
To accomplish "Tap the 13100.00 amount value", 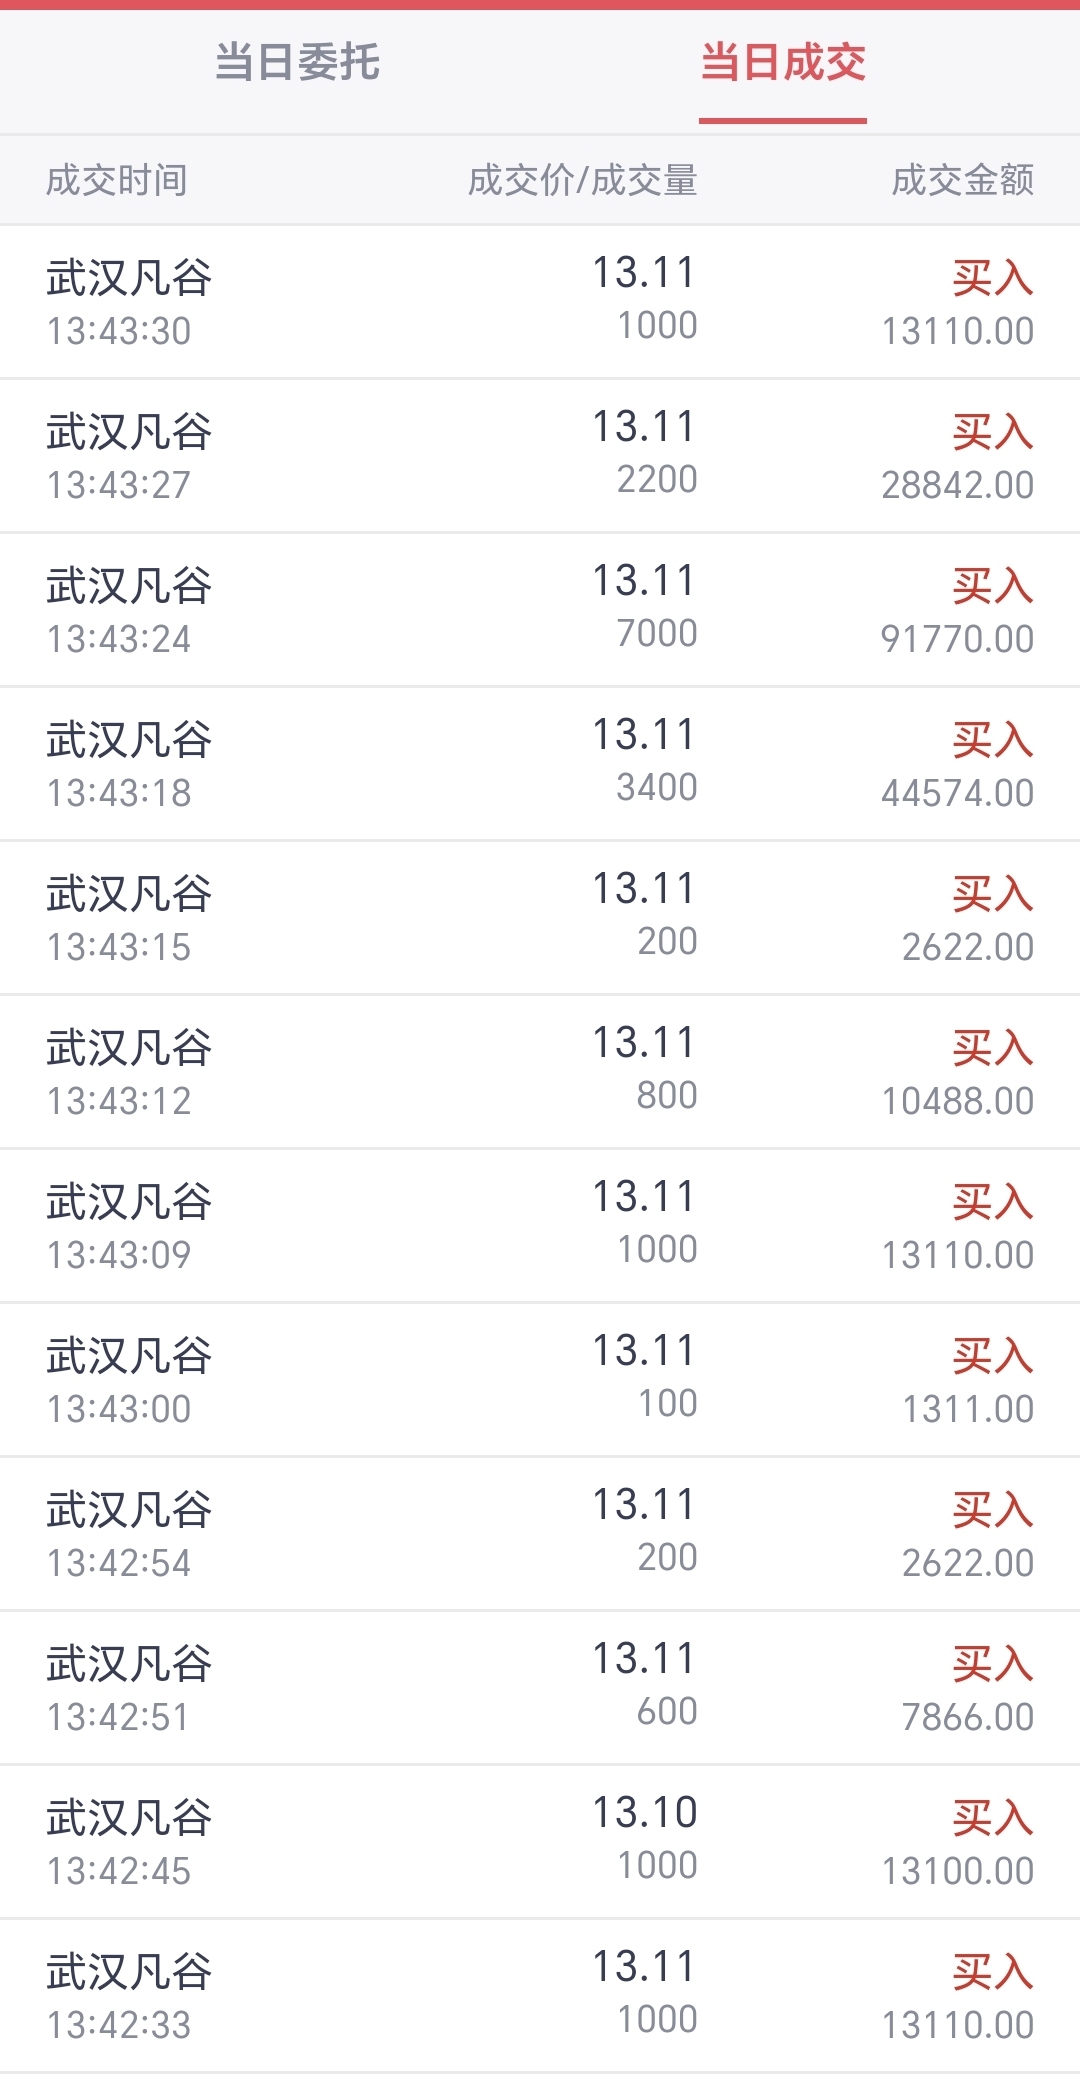I will coord(957,1871).
